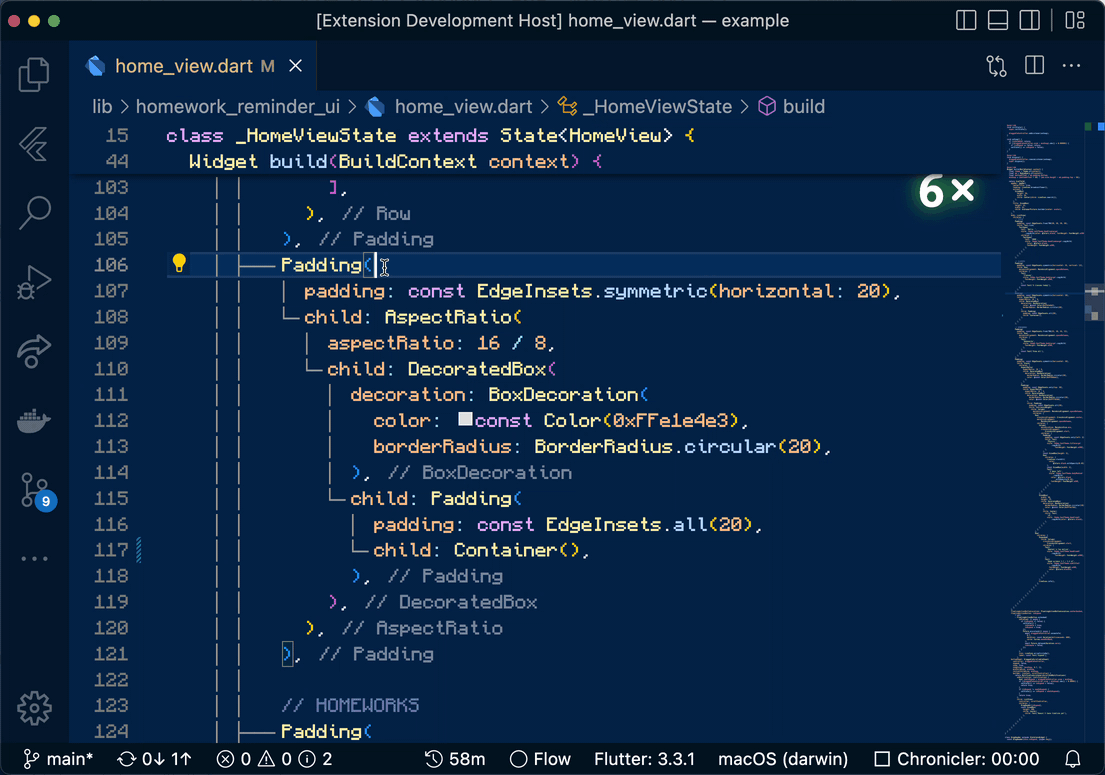1105x775 pixels.
Task: Open the Explorer view in activity bar
Action: (34, 74)
